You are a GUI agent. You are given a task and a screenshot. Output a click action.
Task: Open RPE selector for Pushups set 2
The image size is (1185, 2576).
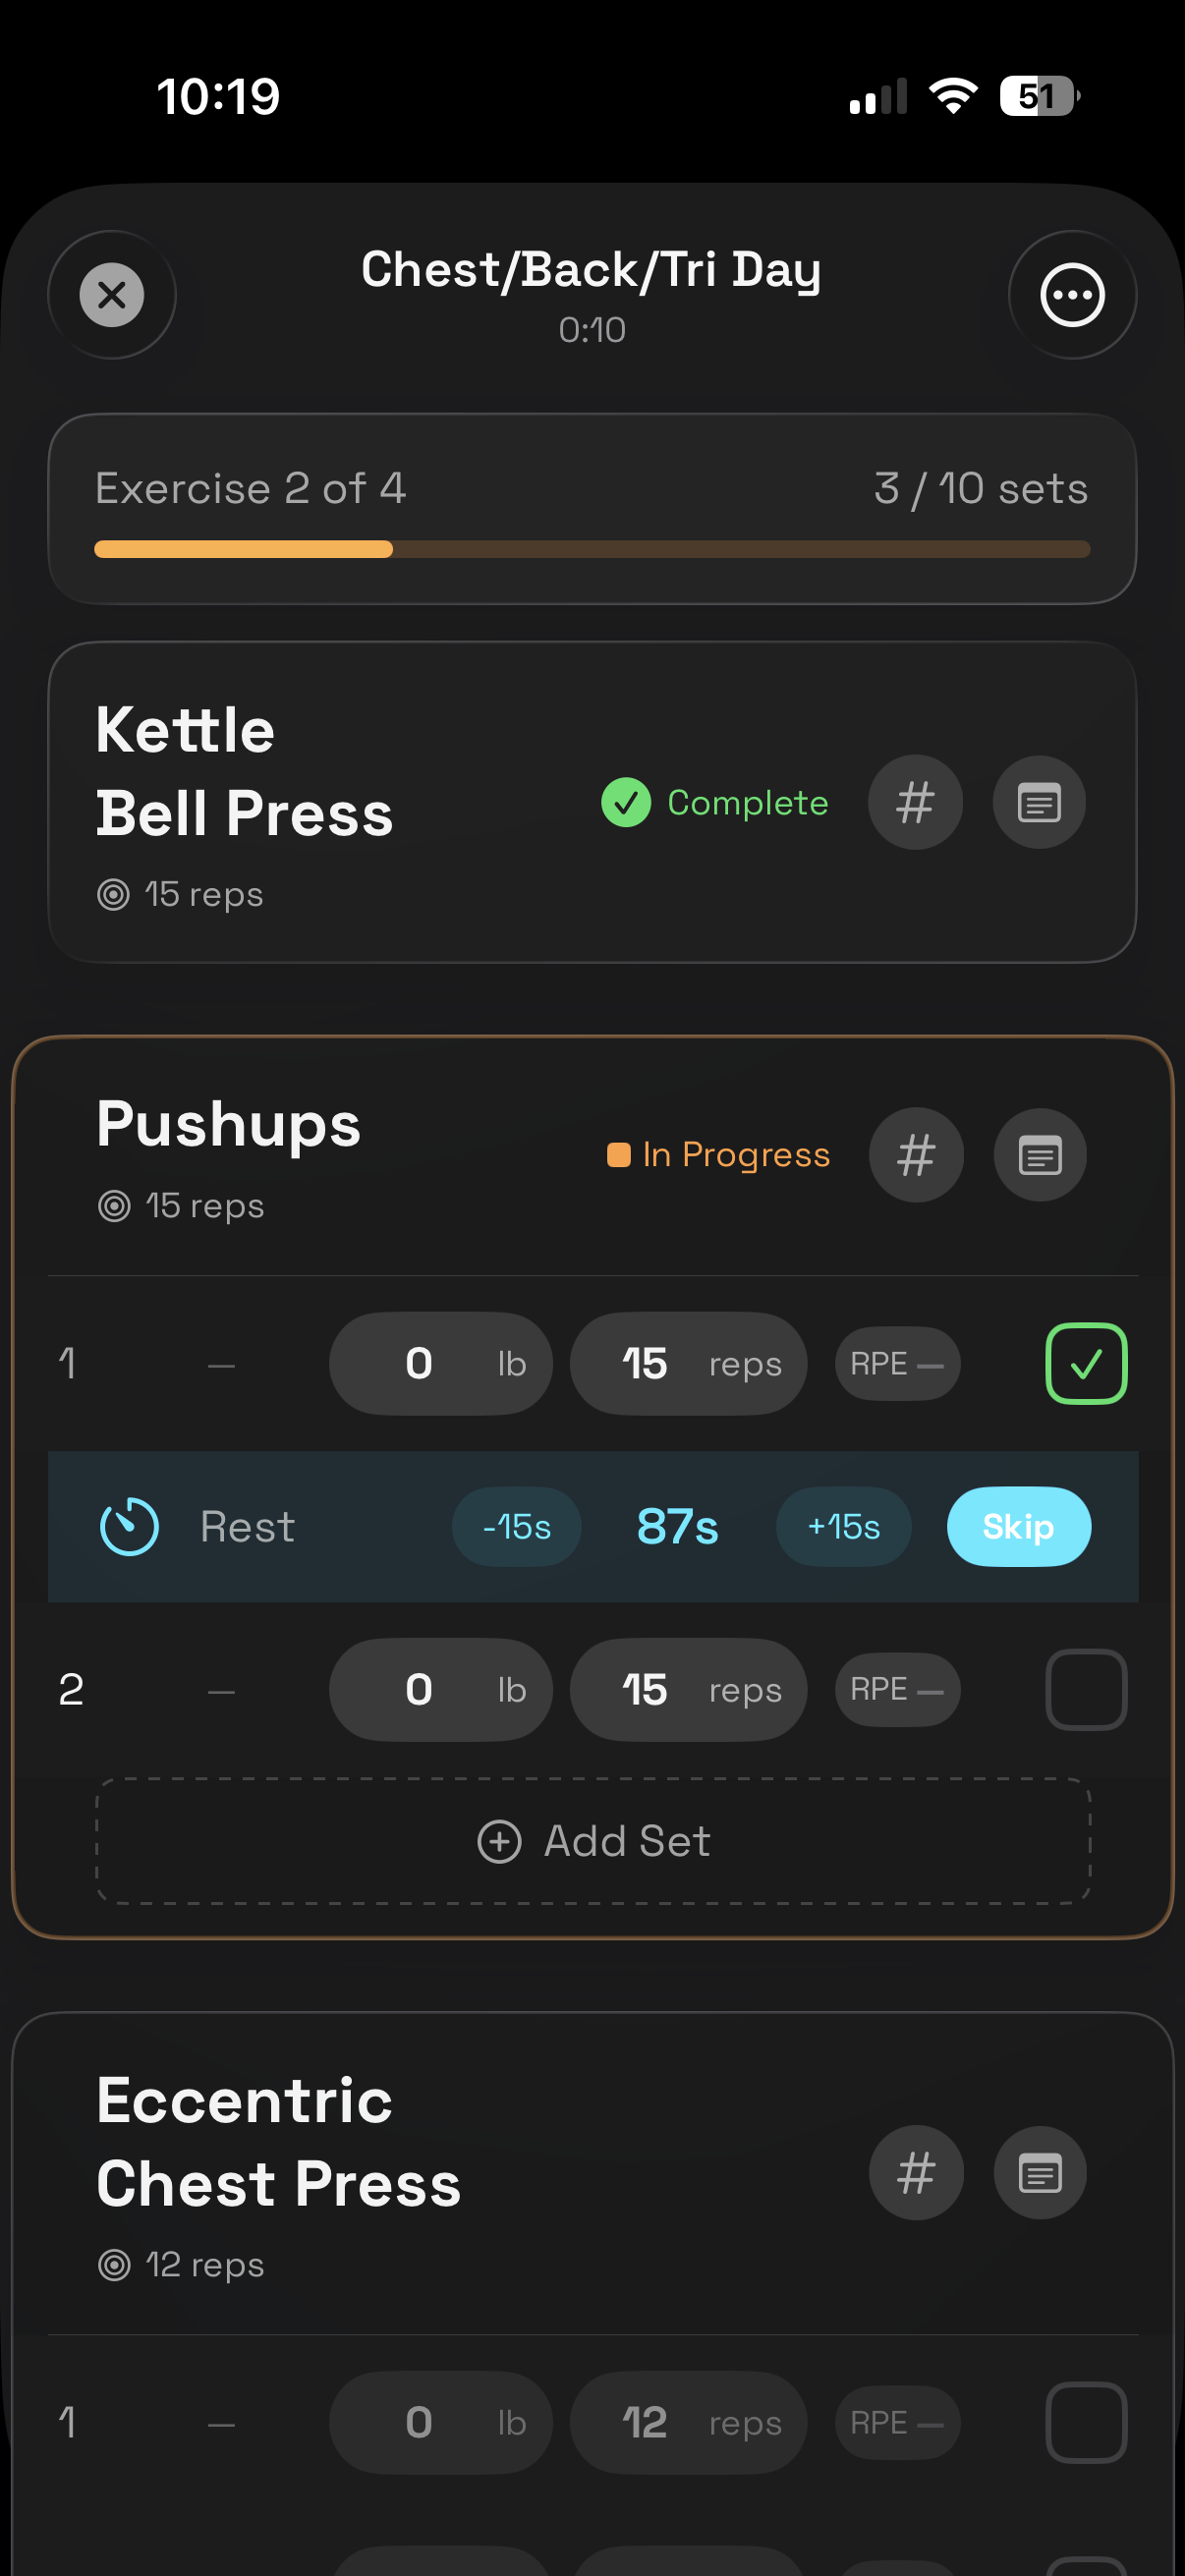897,1689
